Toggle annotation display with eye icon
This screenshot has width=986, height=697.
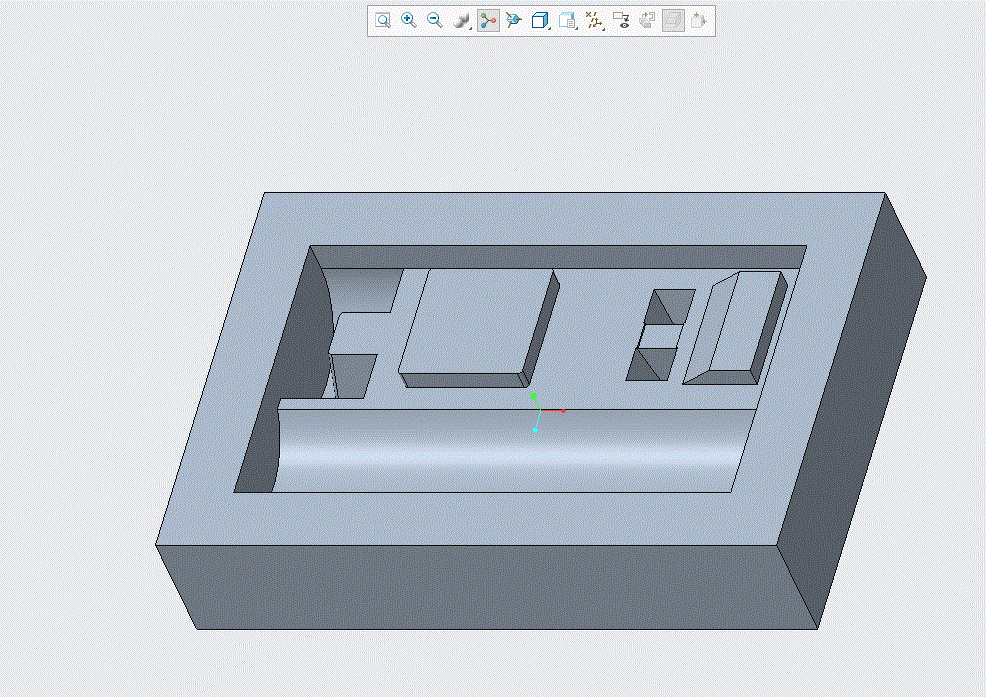(x=621, y=20)
